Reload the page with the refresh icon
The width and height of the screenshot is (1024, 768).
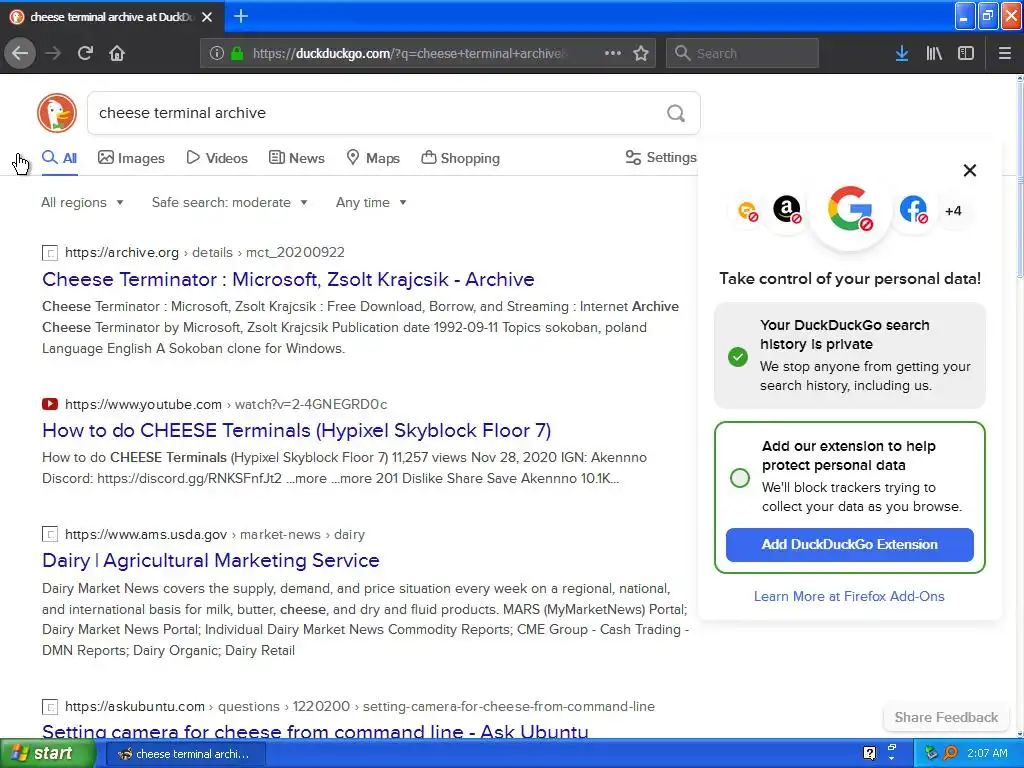(x=85, y=53)
